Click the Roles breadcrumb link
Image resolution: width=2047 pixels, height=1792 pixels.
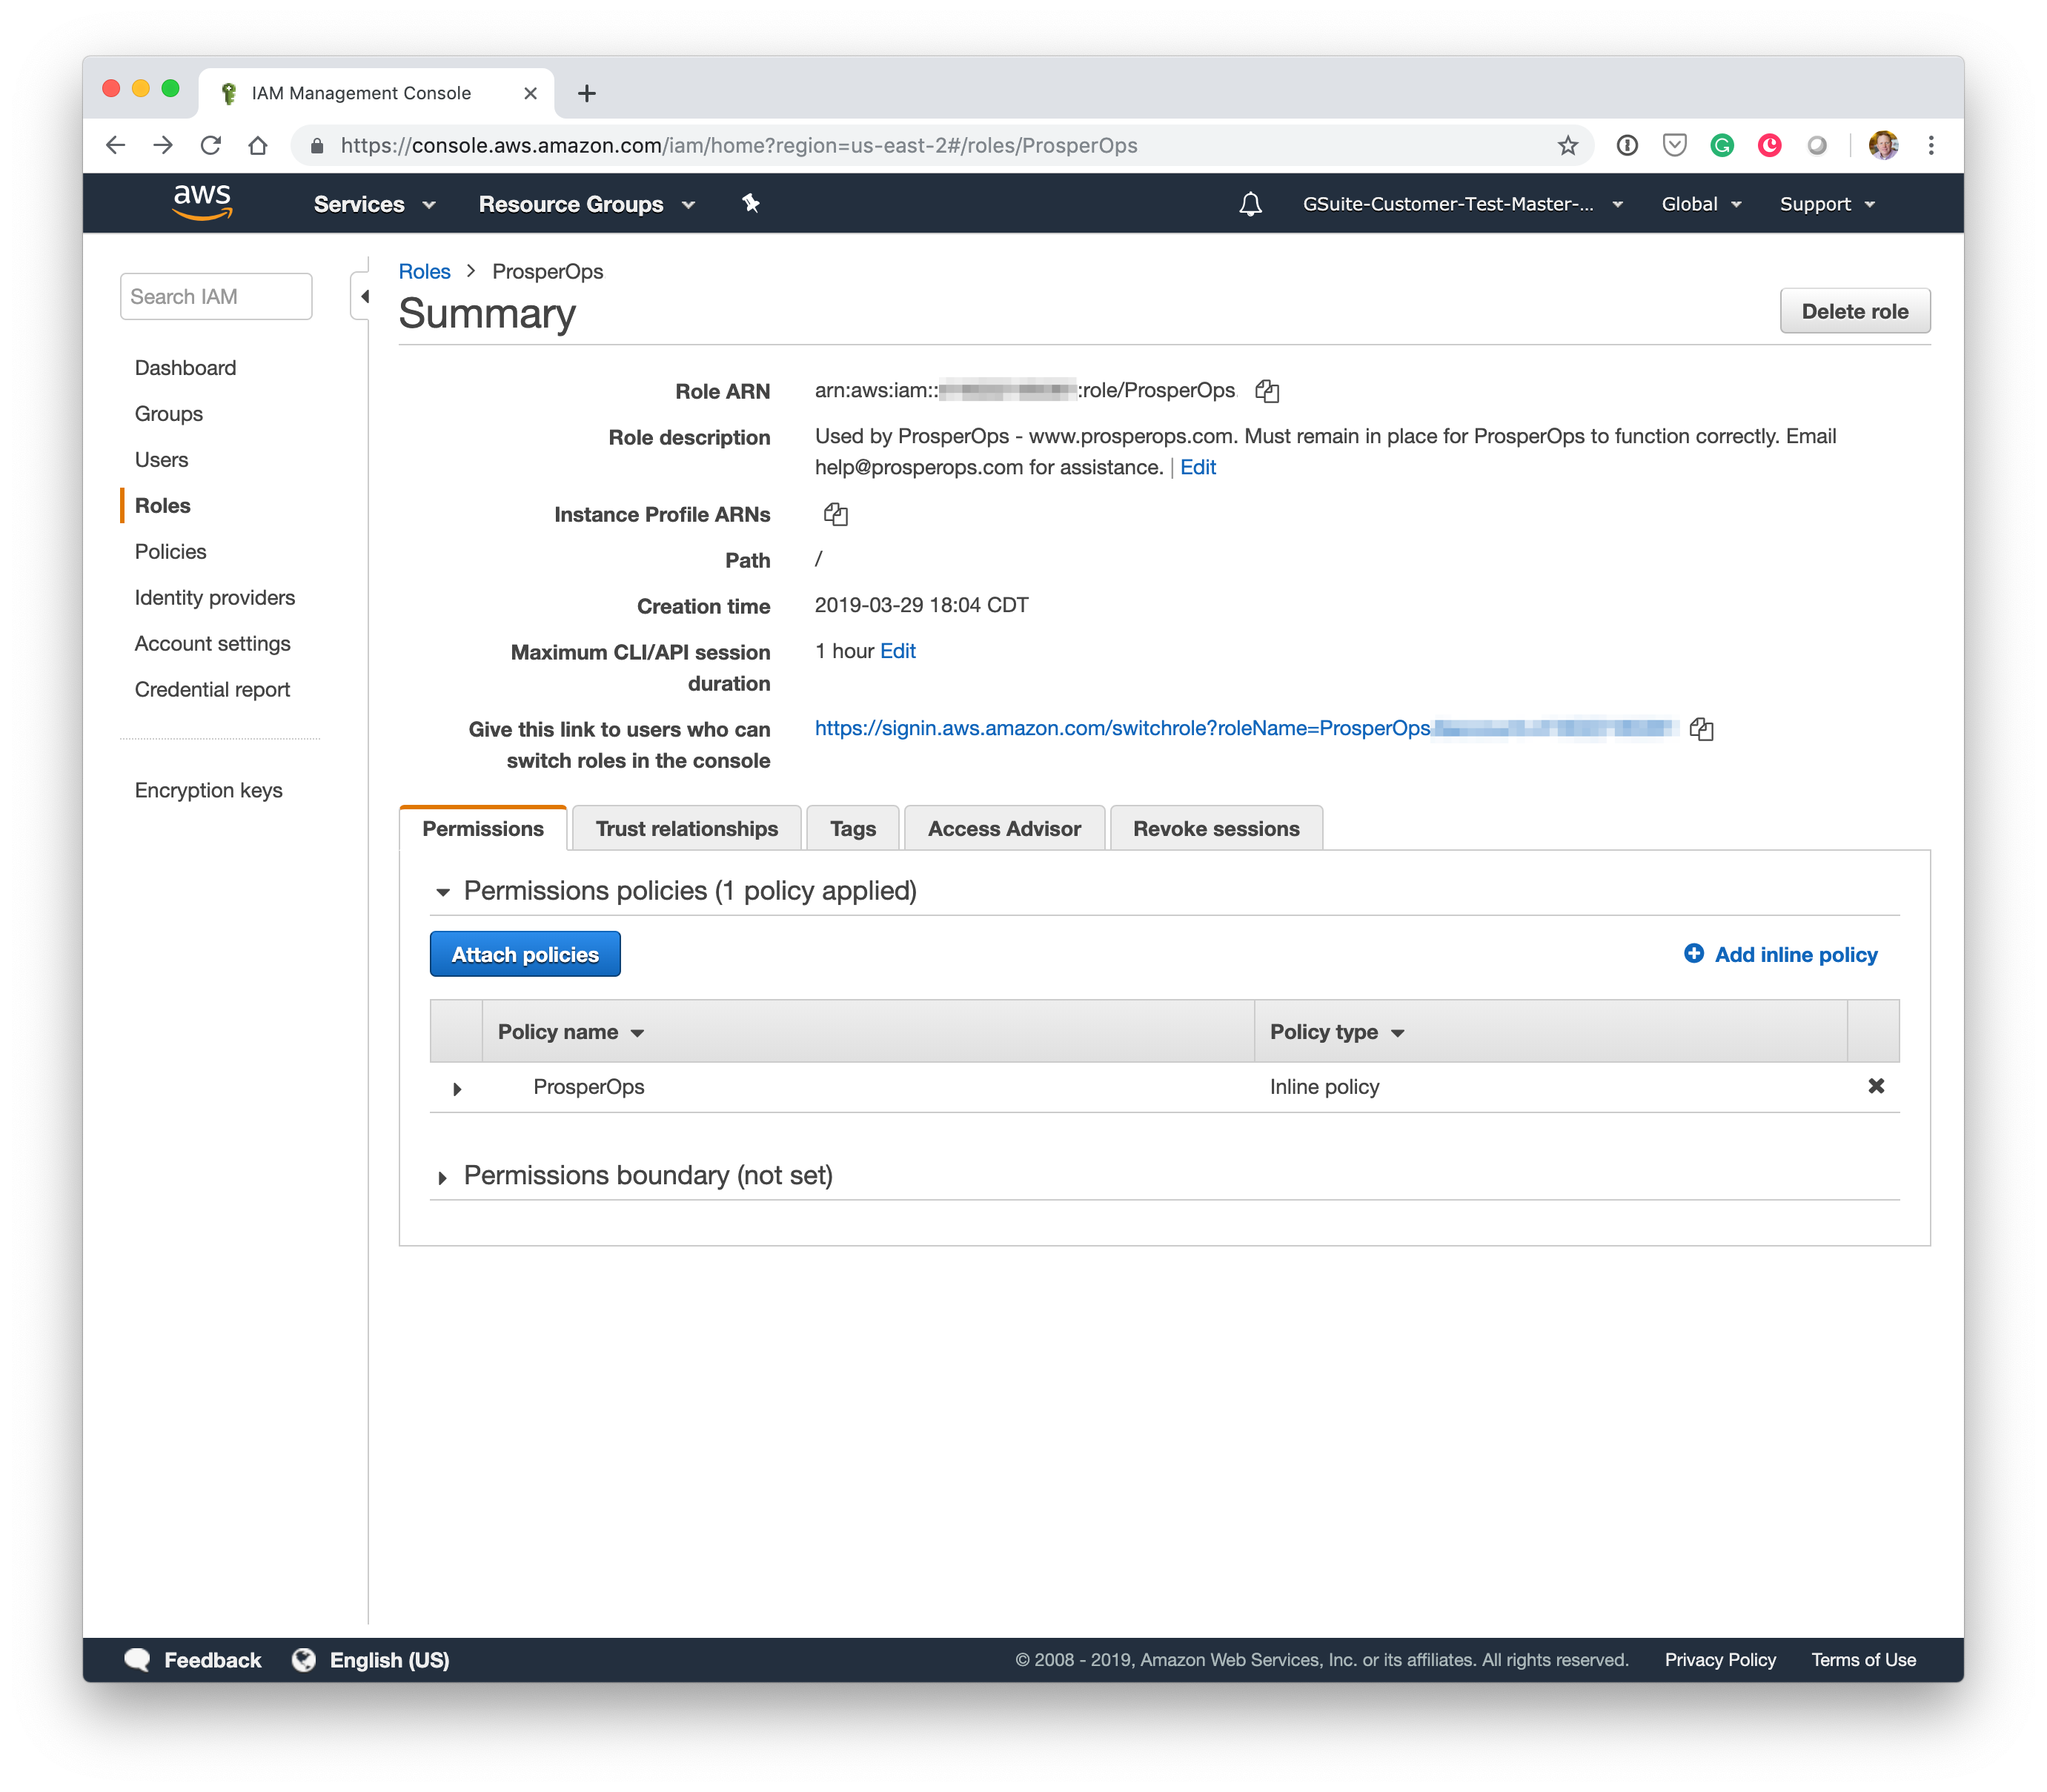[x=424, y=272]
